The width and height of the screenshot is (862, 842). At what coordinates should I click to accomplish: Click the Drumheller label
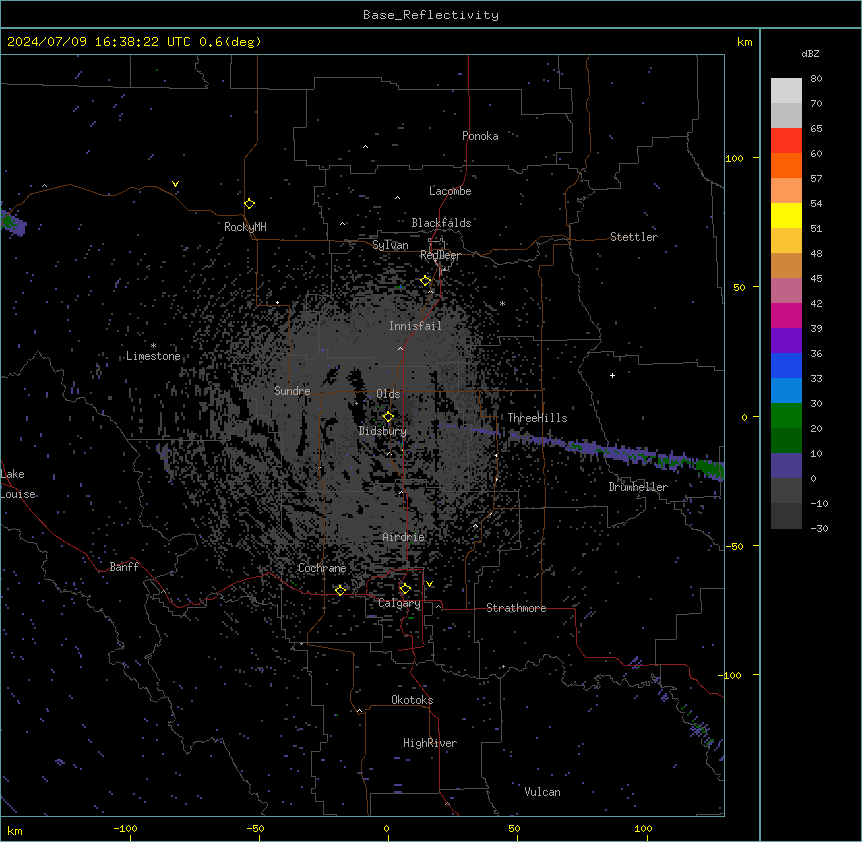pos(638,487)
